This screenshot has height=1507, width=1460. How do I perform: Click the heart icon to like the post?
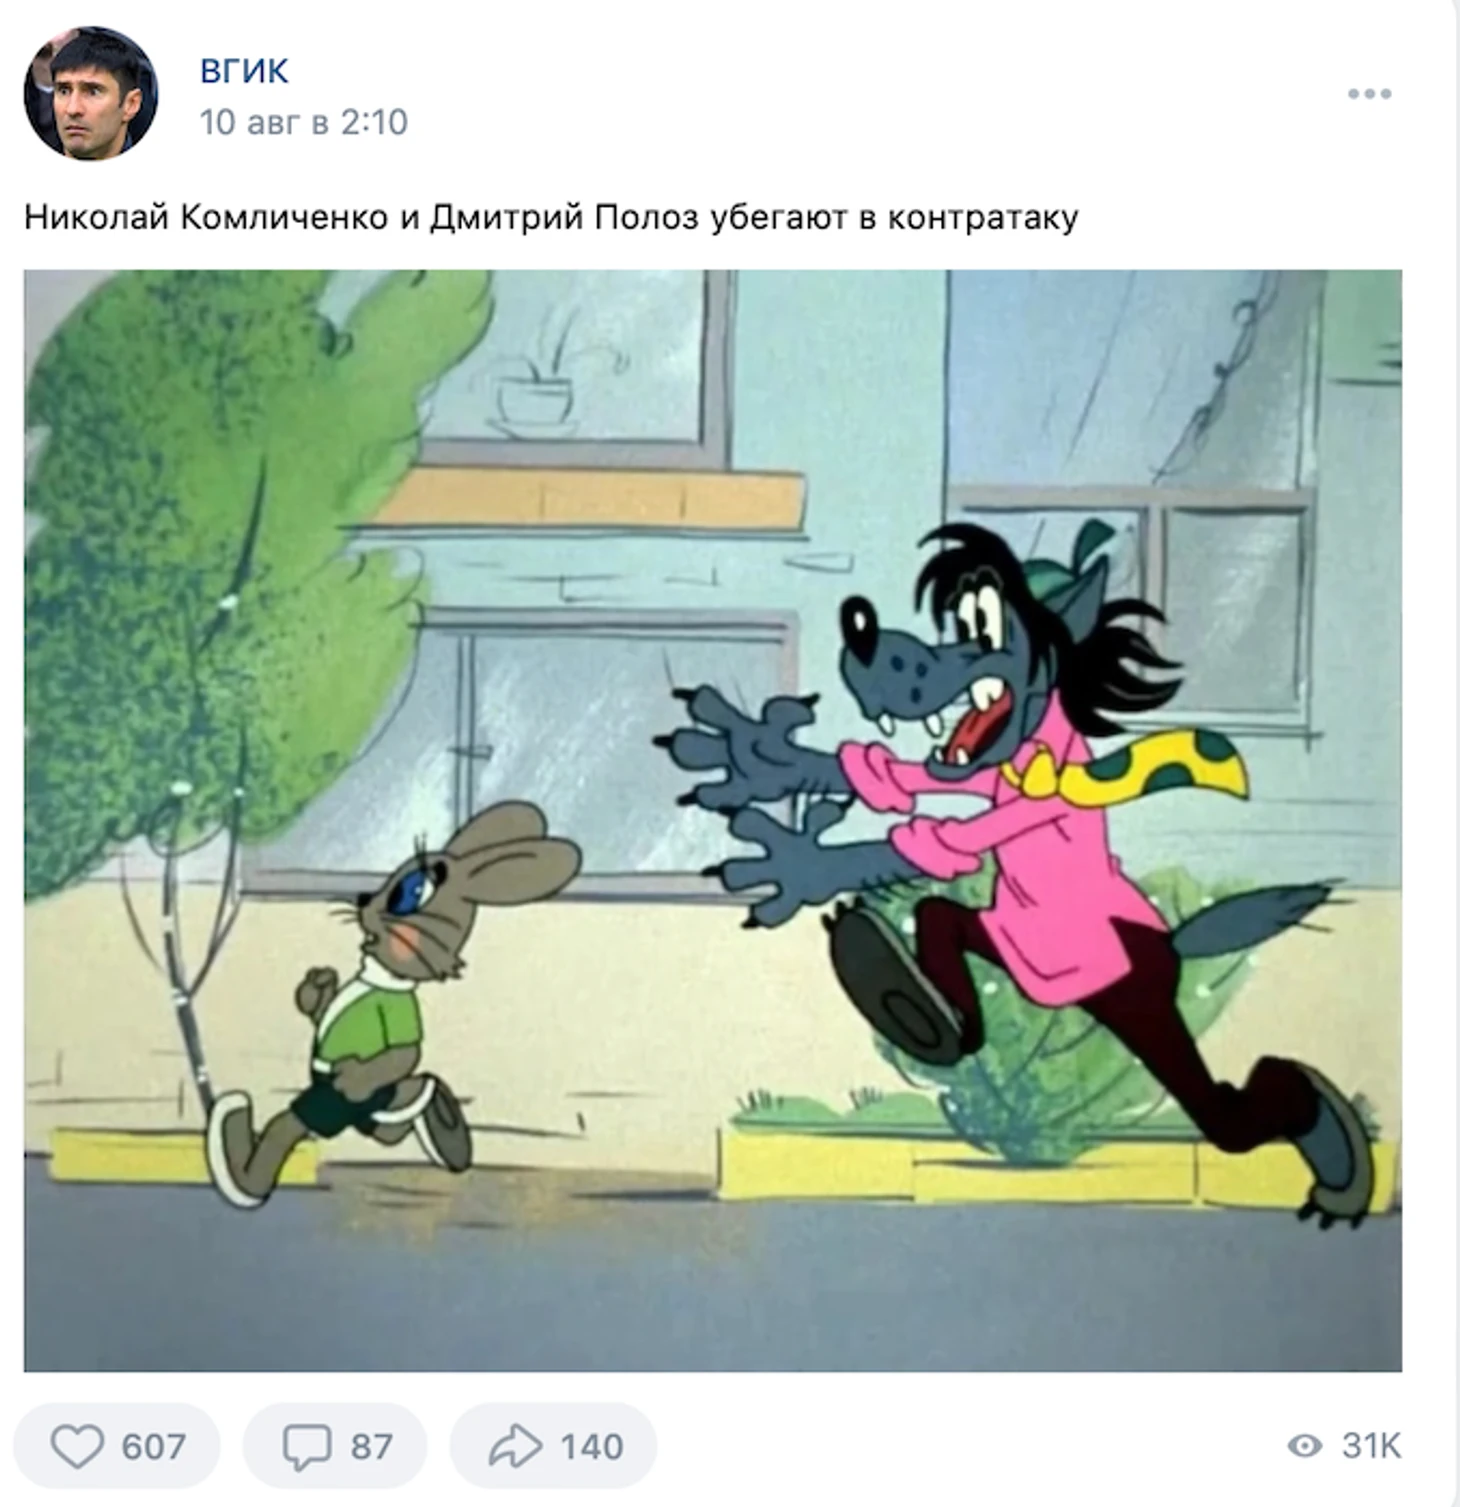click(77, 1446)
